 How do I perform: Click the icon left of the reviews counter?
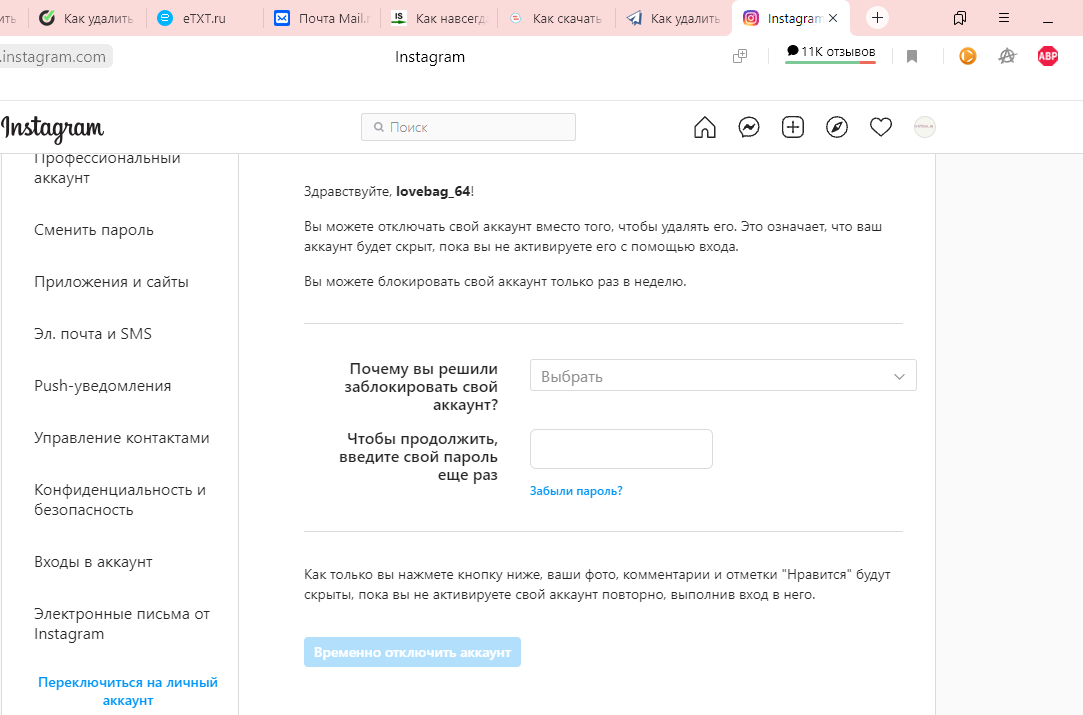coord(740,57)
